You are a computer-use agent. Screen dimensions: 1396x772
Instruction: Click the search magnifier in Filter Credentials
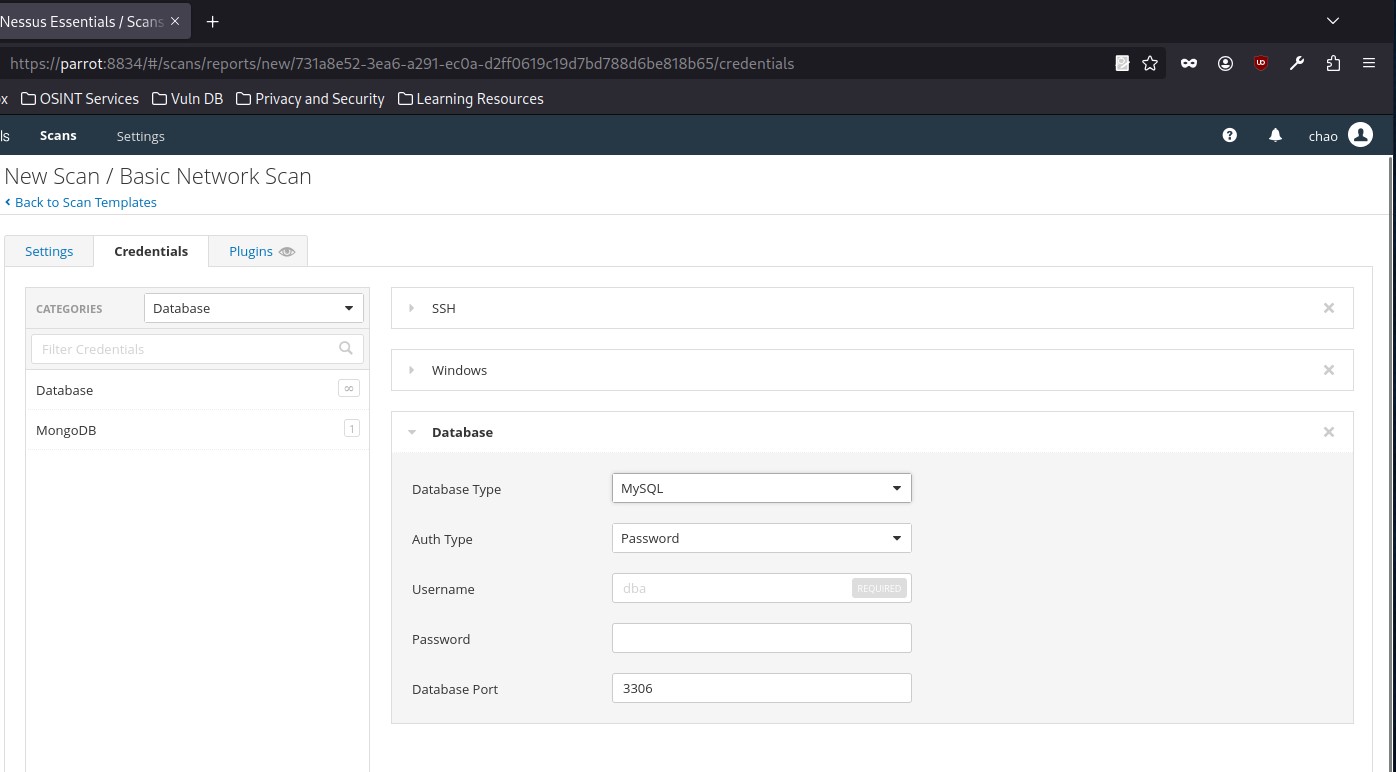[x=346, y=348]
